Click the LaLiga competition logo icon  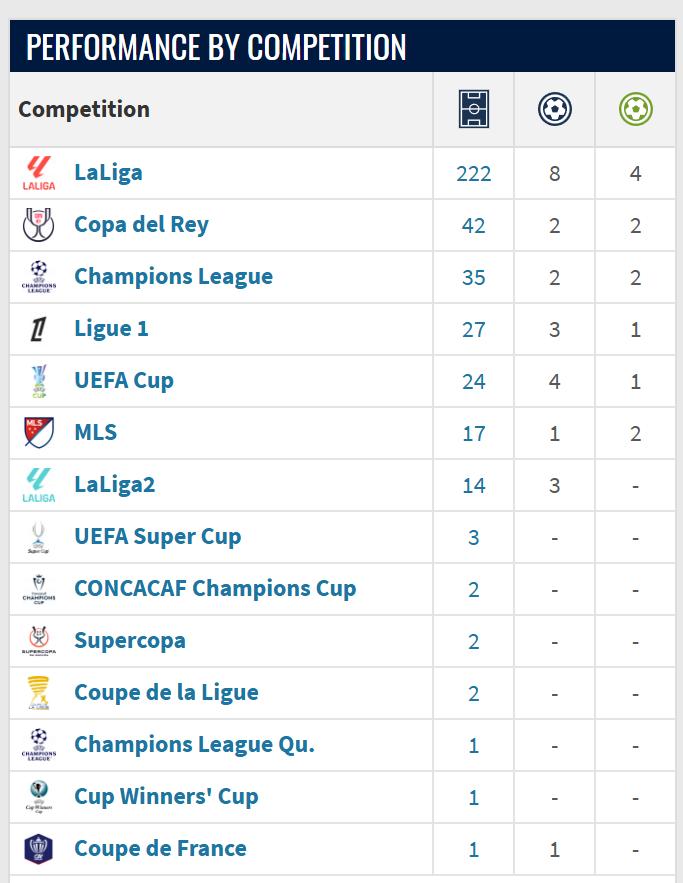[x=39, y=173]
